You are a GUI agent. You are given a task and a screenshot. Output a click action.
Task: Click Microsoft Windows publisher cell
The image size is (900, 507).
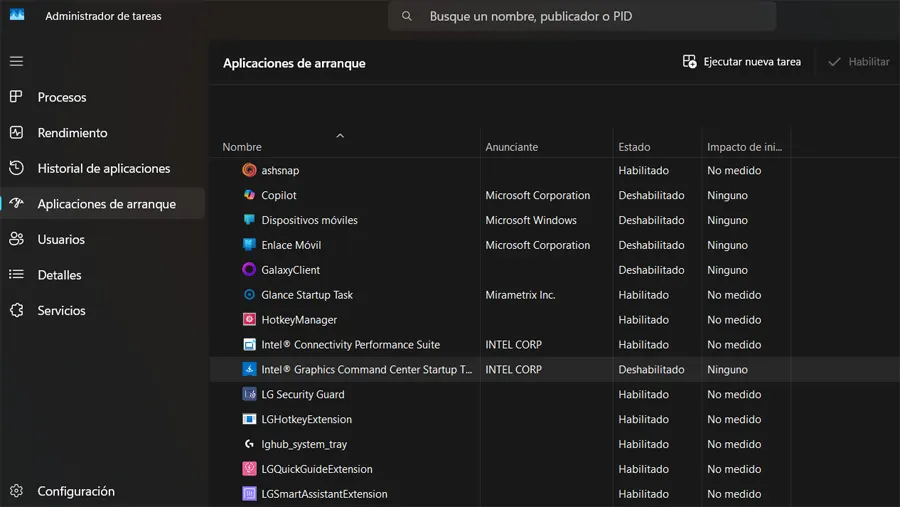coord(531,220)
